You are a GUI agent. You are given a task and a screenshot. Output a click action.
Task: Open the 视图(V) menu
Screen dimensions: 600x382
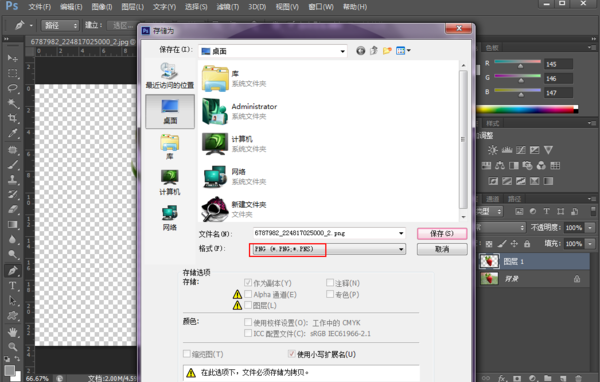click(x=287, y=7)
